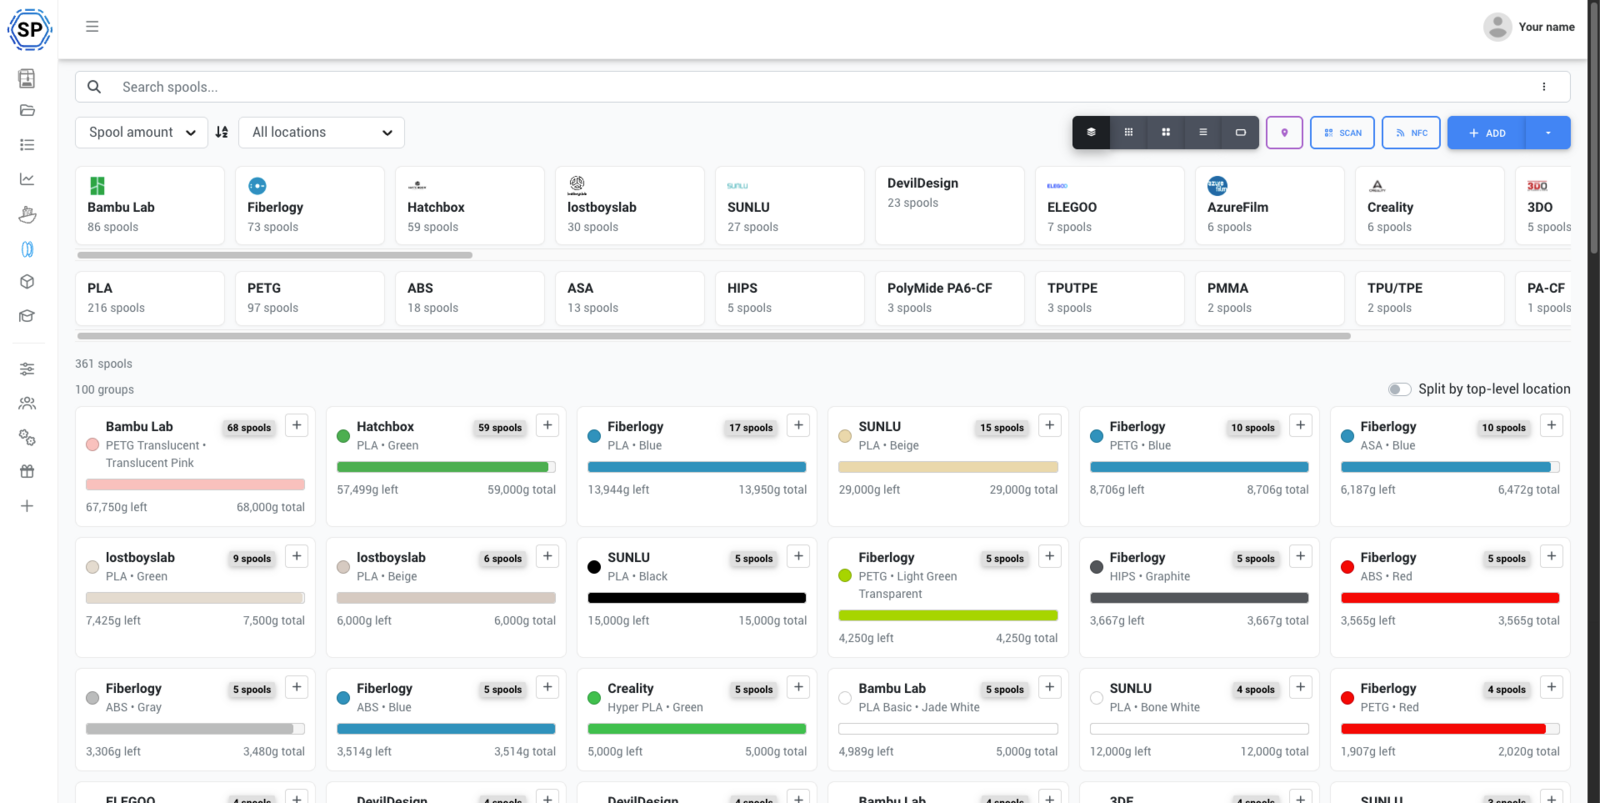1600x803 pixels.
Task: Open the three-dot menu in search bar
Action: tap(1544, 87)
